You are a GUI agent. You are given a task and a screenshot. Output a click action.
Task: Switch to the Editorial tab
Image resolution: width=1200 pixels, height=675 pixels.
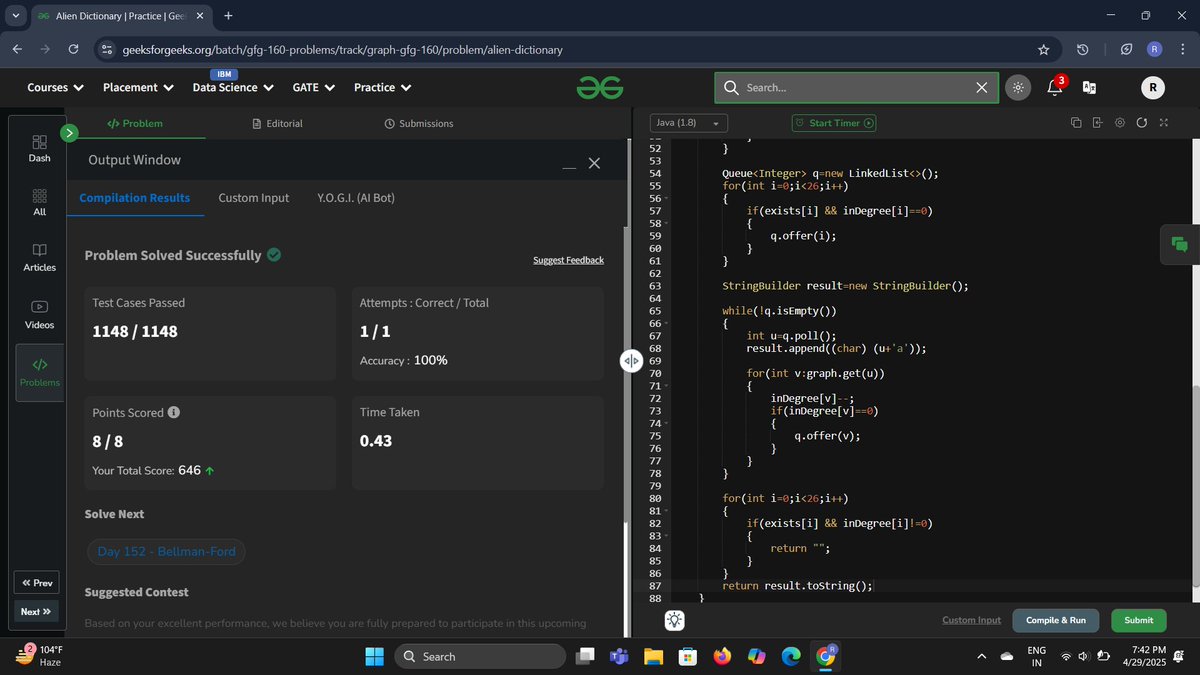[x=277, y=123]
